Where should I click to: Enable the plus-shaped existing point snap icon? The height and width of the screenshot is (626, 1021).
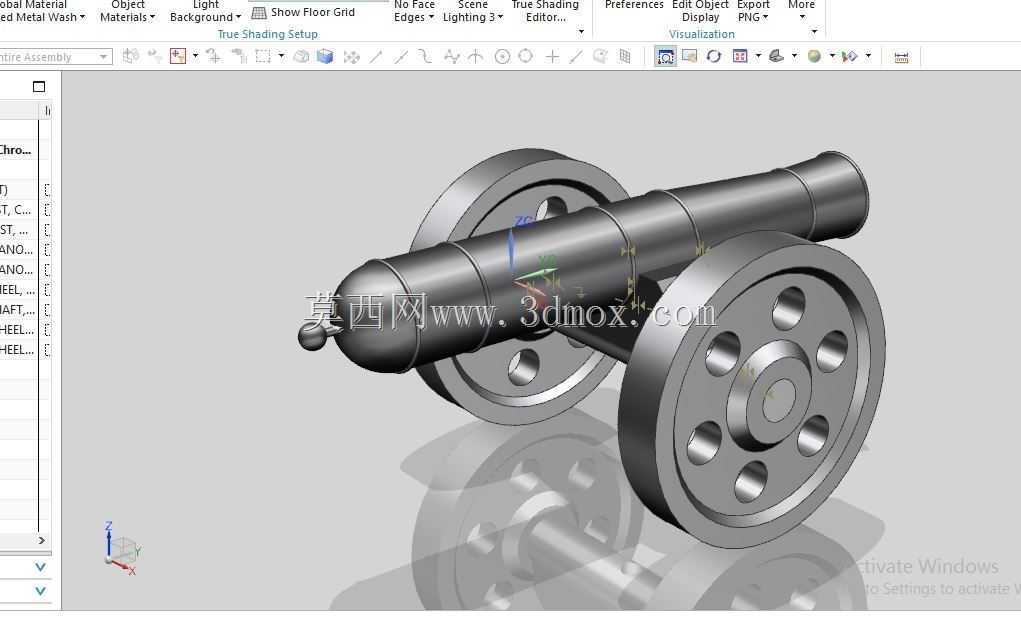pos(552,57)
